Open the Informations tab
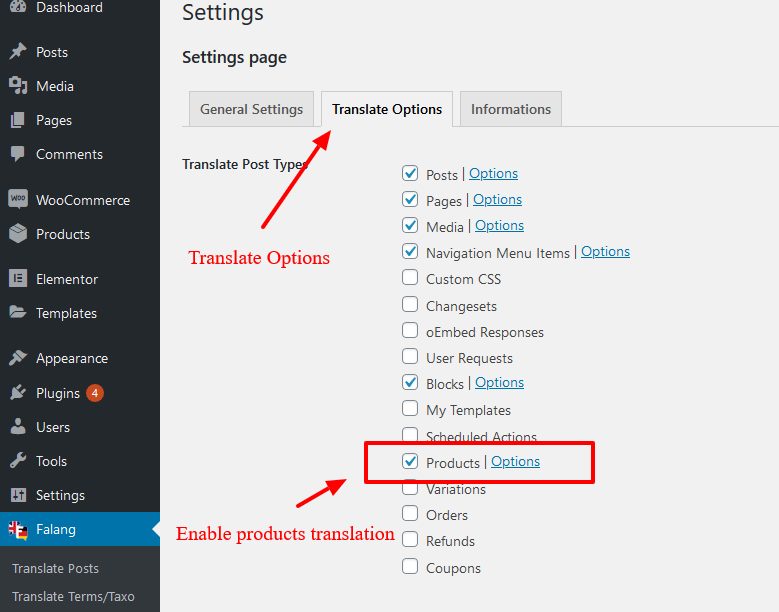 (x=511, y=109)
